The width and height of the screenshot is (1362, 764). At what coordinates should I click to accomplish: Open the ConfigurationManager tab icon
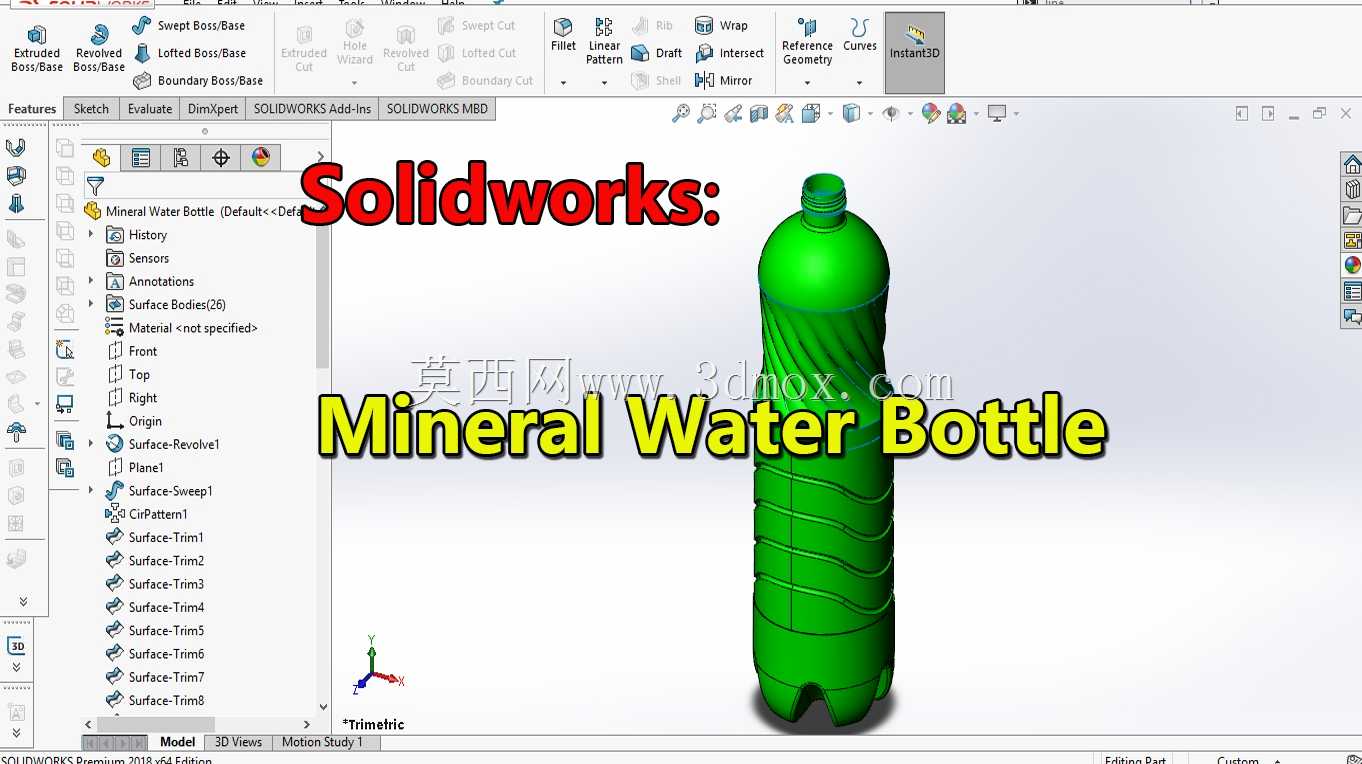click(x=181, y=158)
